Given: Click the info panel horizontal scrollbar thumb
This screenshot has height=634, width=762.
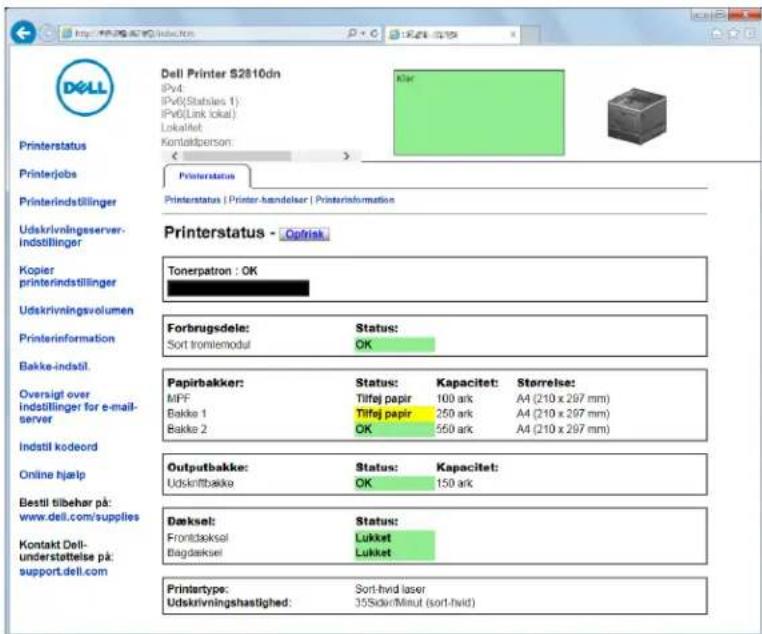Looking at the screenshot, I should tap(237, 156).
